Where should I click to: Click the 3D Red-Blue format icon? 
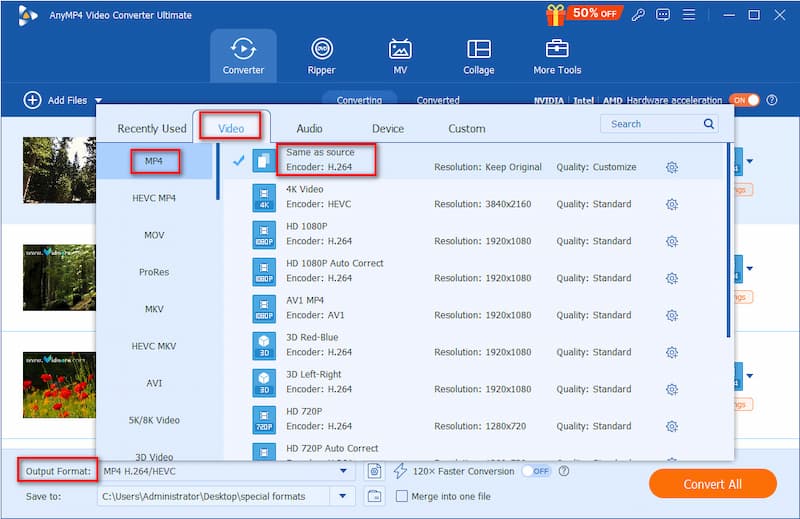(x=264, y=345)
